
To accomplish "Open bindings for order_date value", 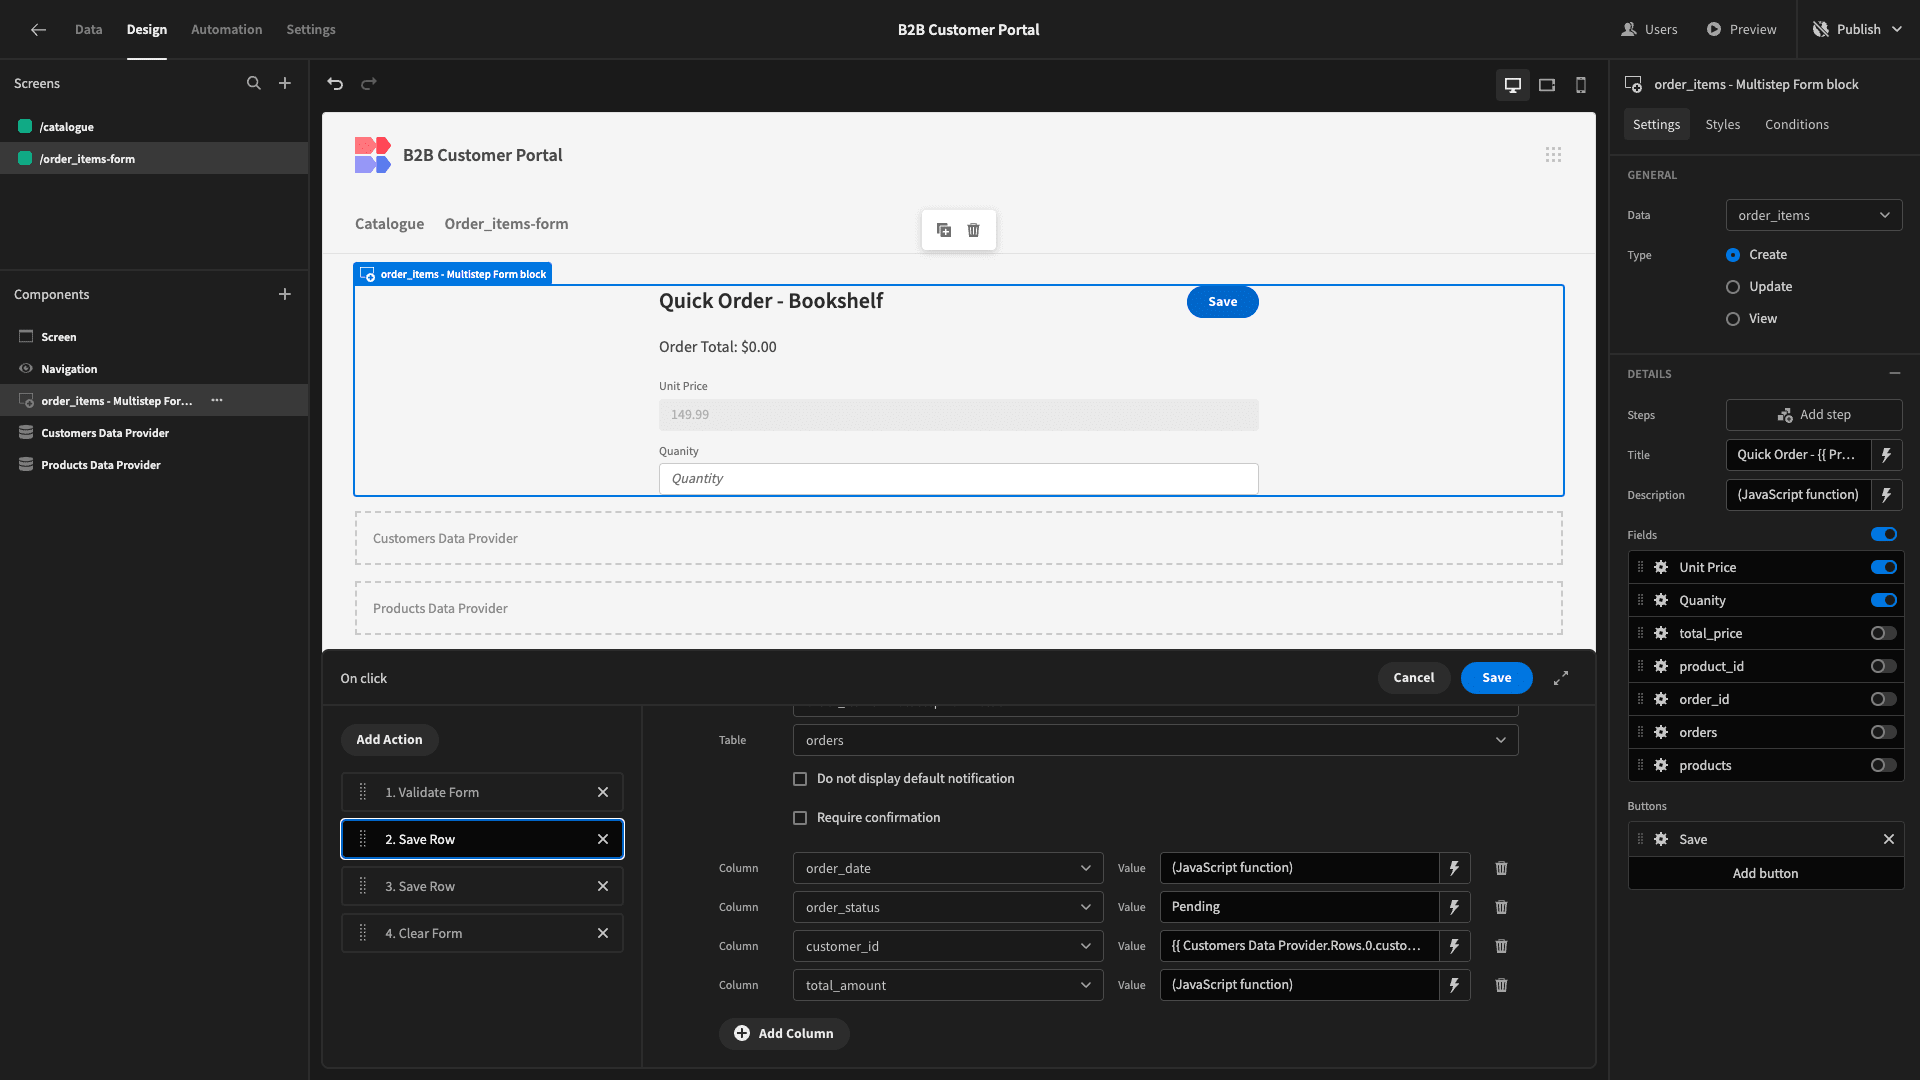I will [1455, 868].
